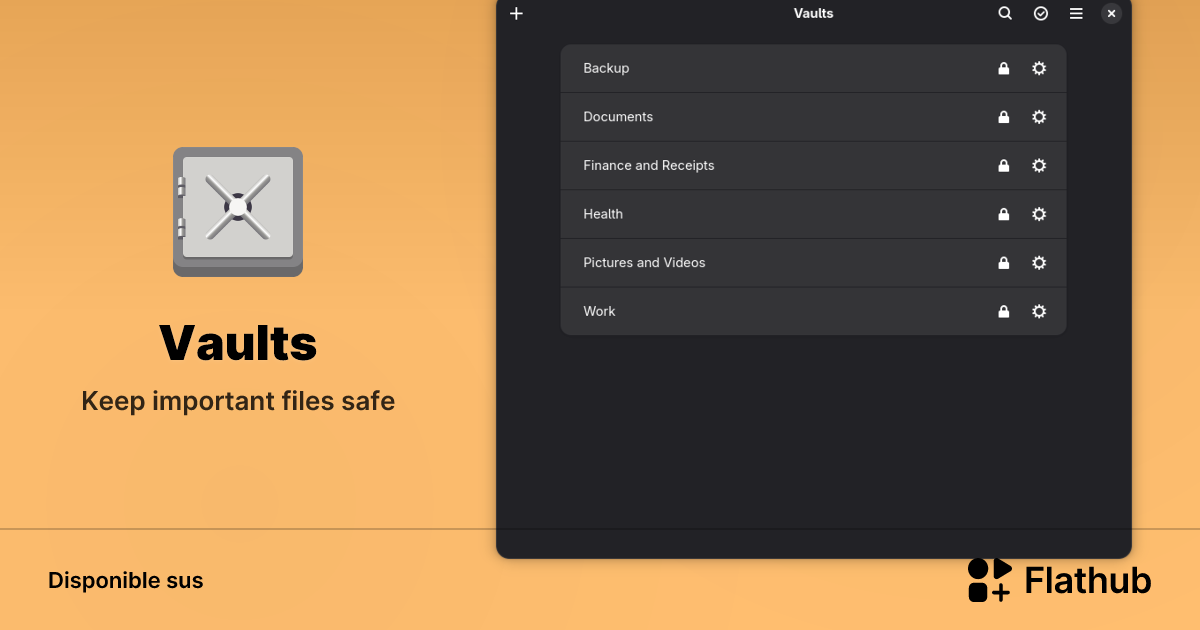Viewport: 1200px width, 630px height.
Task: Open search with the magnifying glass icon
Action: tap(1005, 13)
